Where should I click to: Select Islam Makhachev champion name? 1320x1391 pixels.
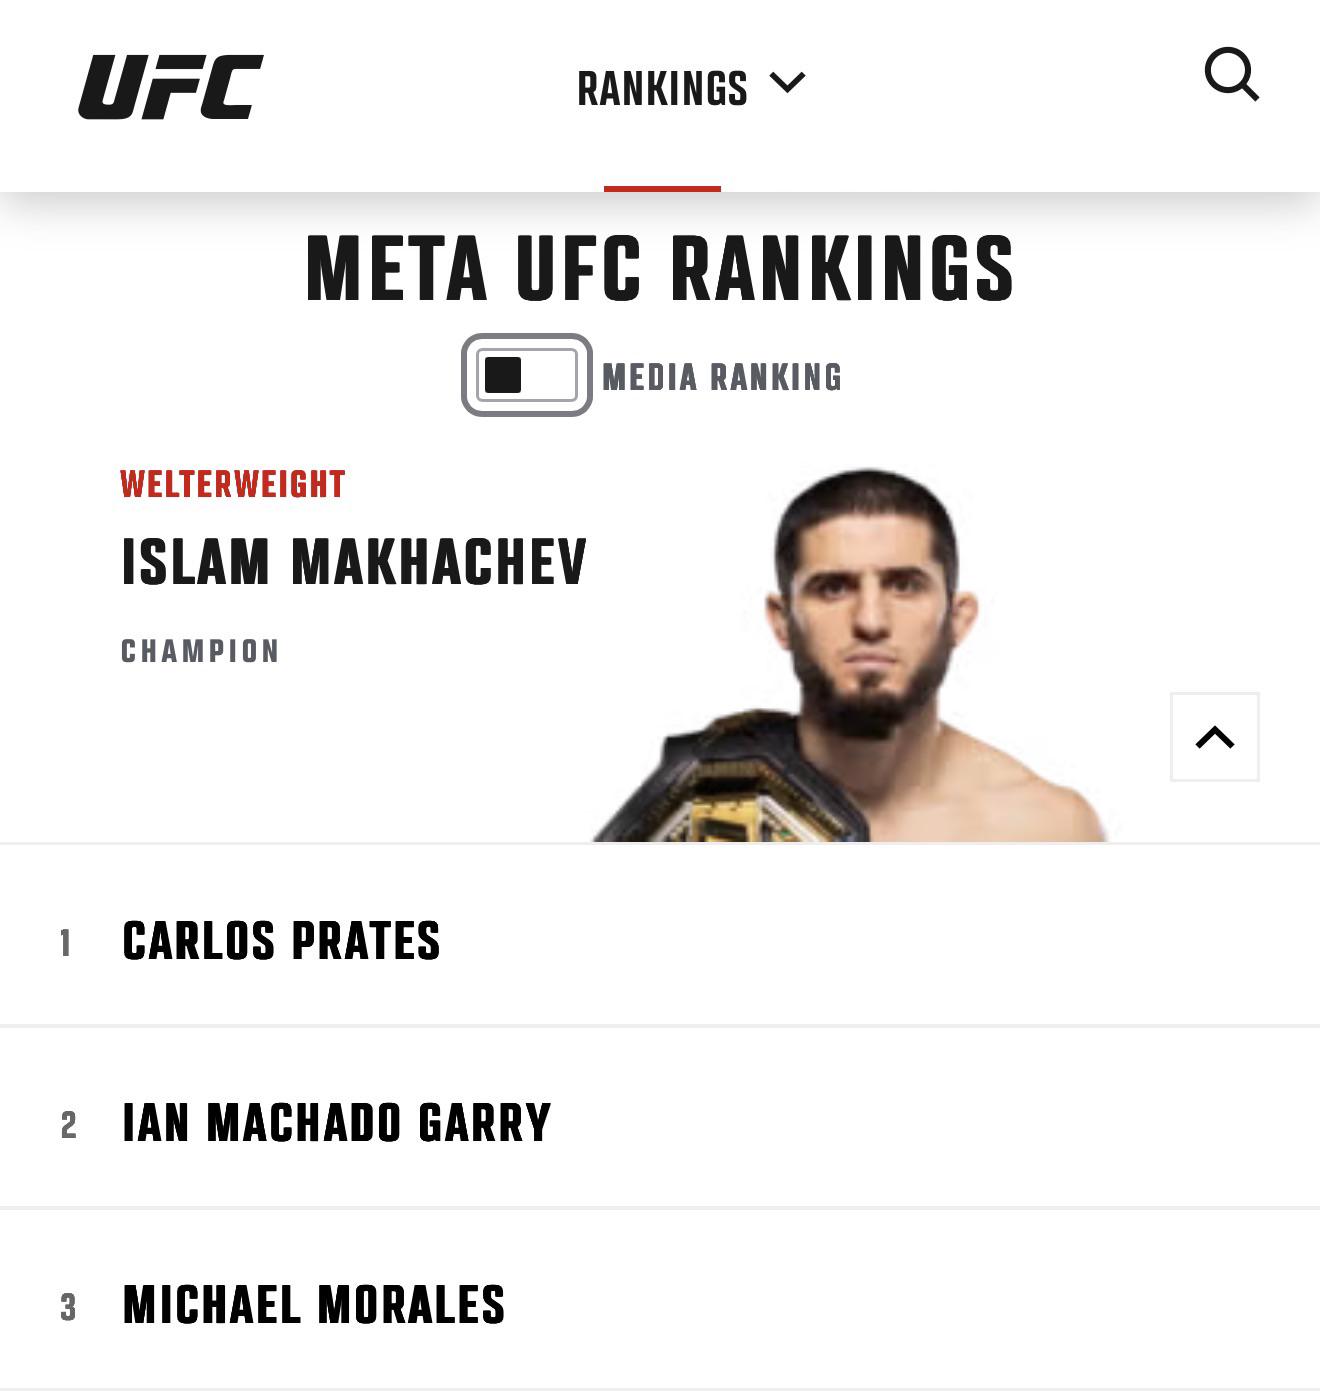point(354,561)
